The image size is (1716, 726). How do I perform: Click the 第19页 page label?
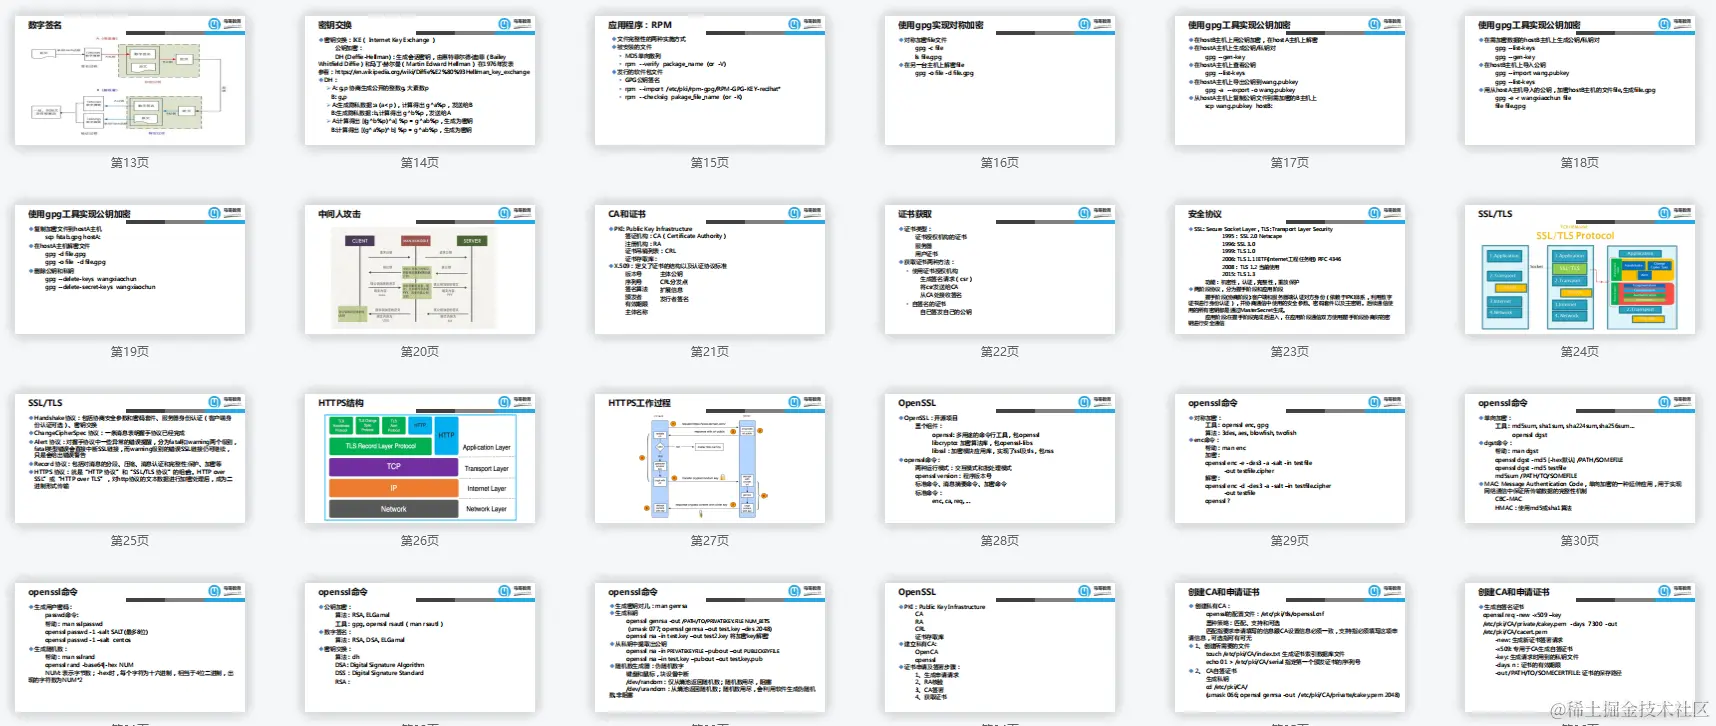point(130,351)
